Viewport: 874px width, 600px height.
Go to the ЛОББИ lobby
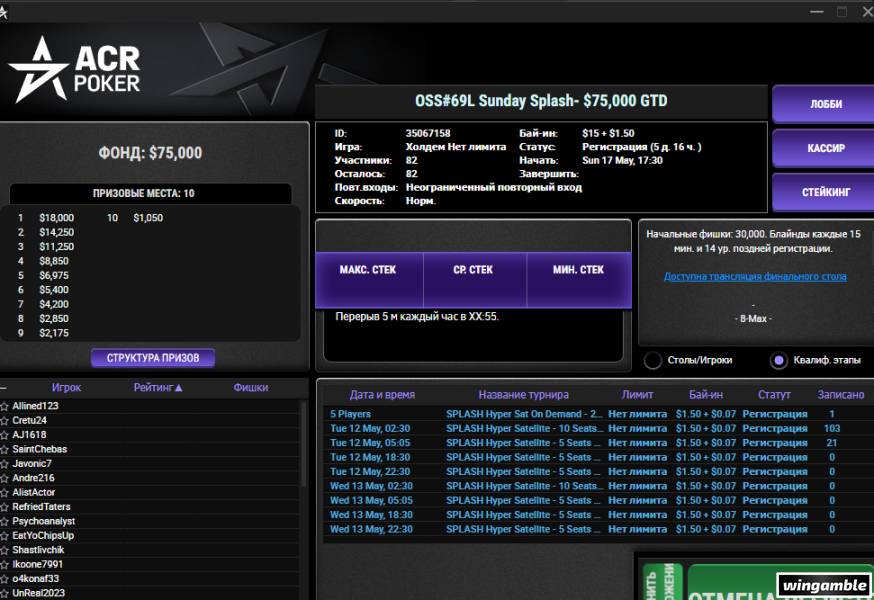tap(824, 104)
